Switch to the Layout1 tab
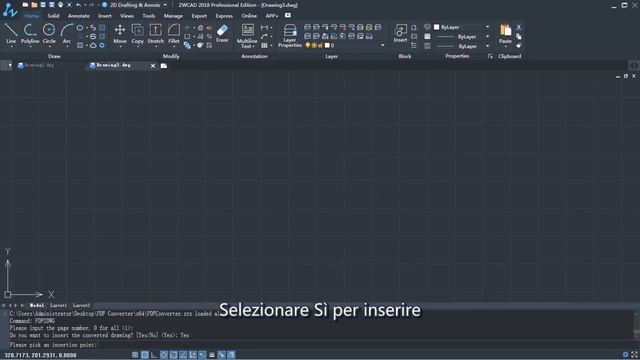The width and height of the screenshot is (640, 360). [58, 305]
